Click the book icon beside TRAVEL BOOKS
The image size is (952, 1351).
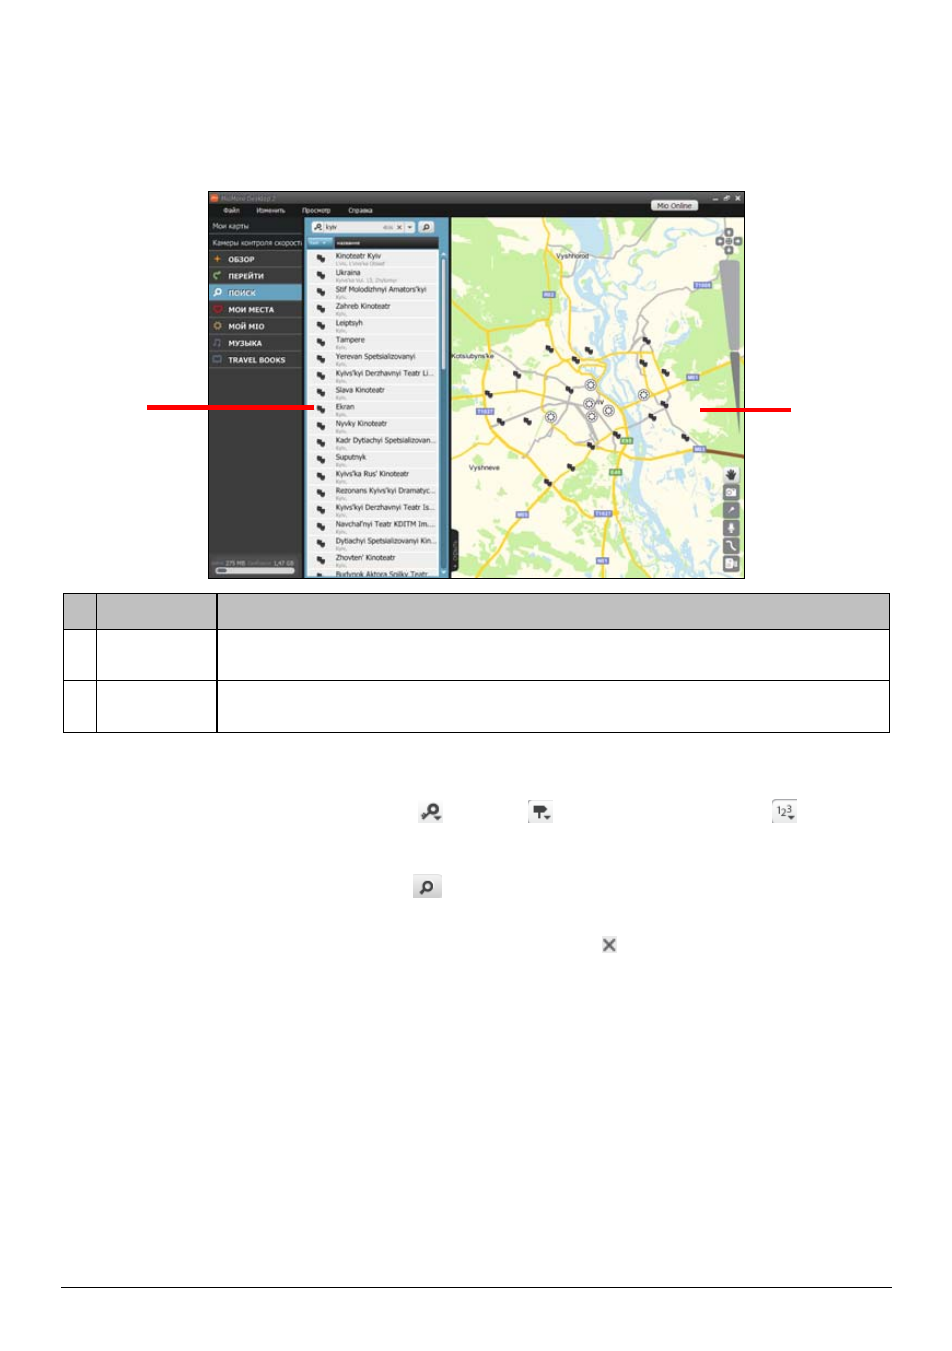point(217,360)
